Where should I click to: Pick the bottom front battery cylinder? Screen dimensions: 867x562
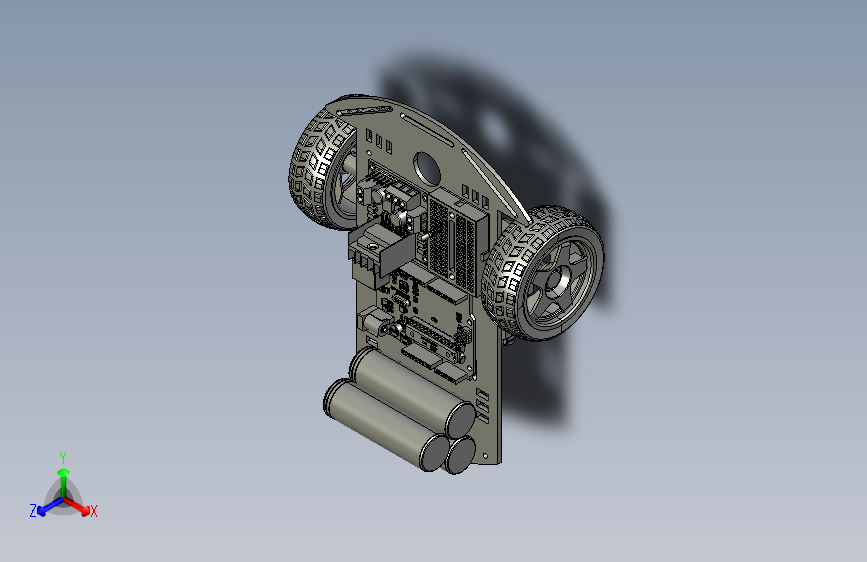coord(386,424)
